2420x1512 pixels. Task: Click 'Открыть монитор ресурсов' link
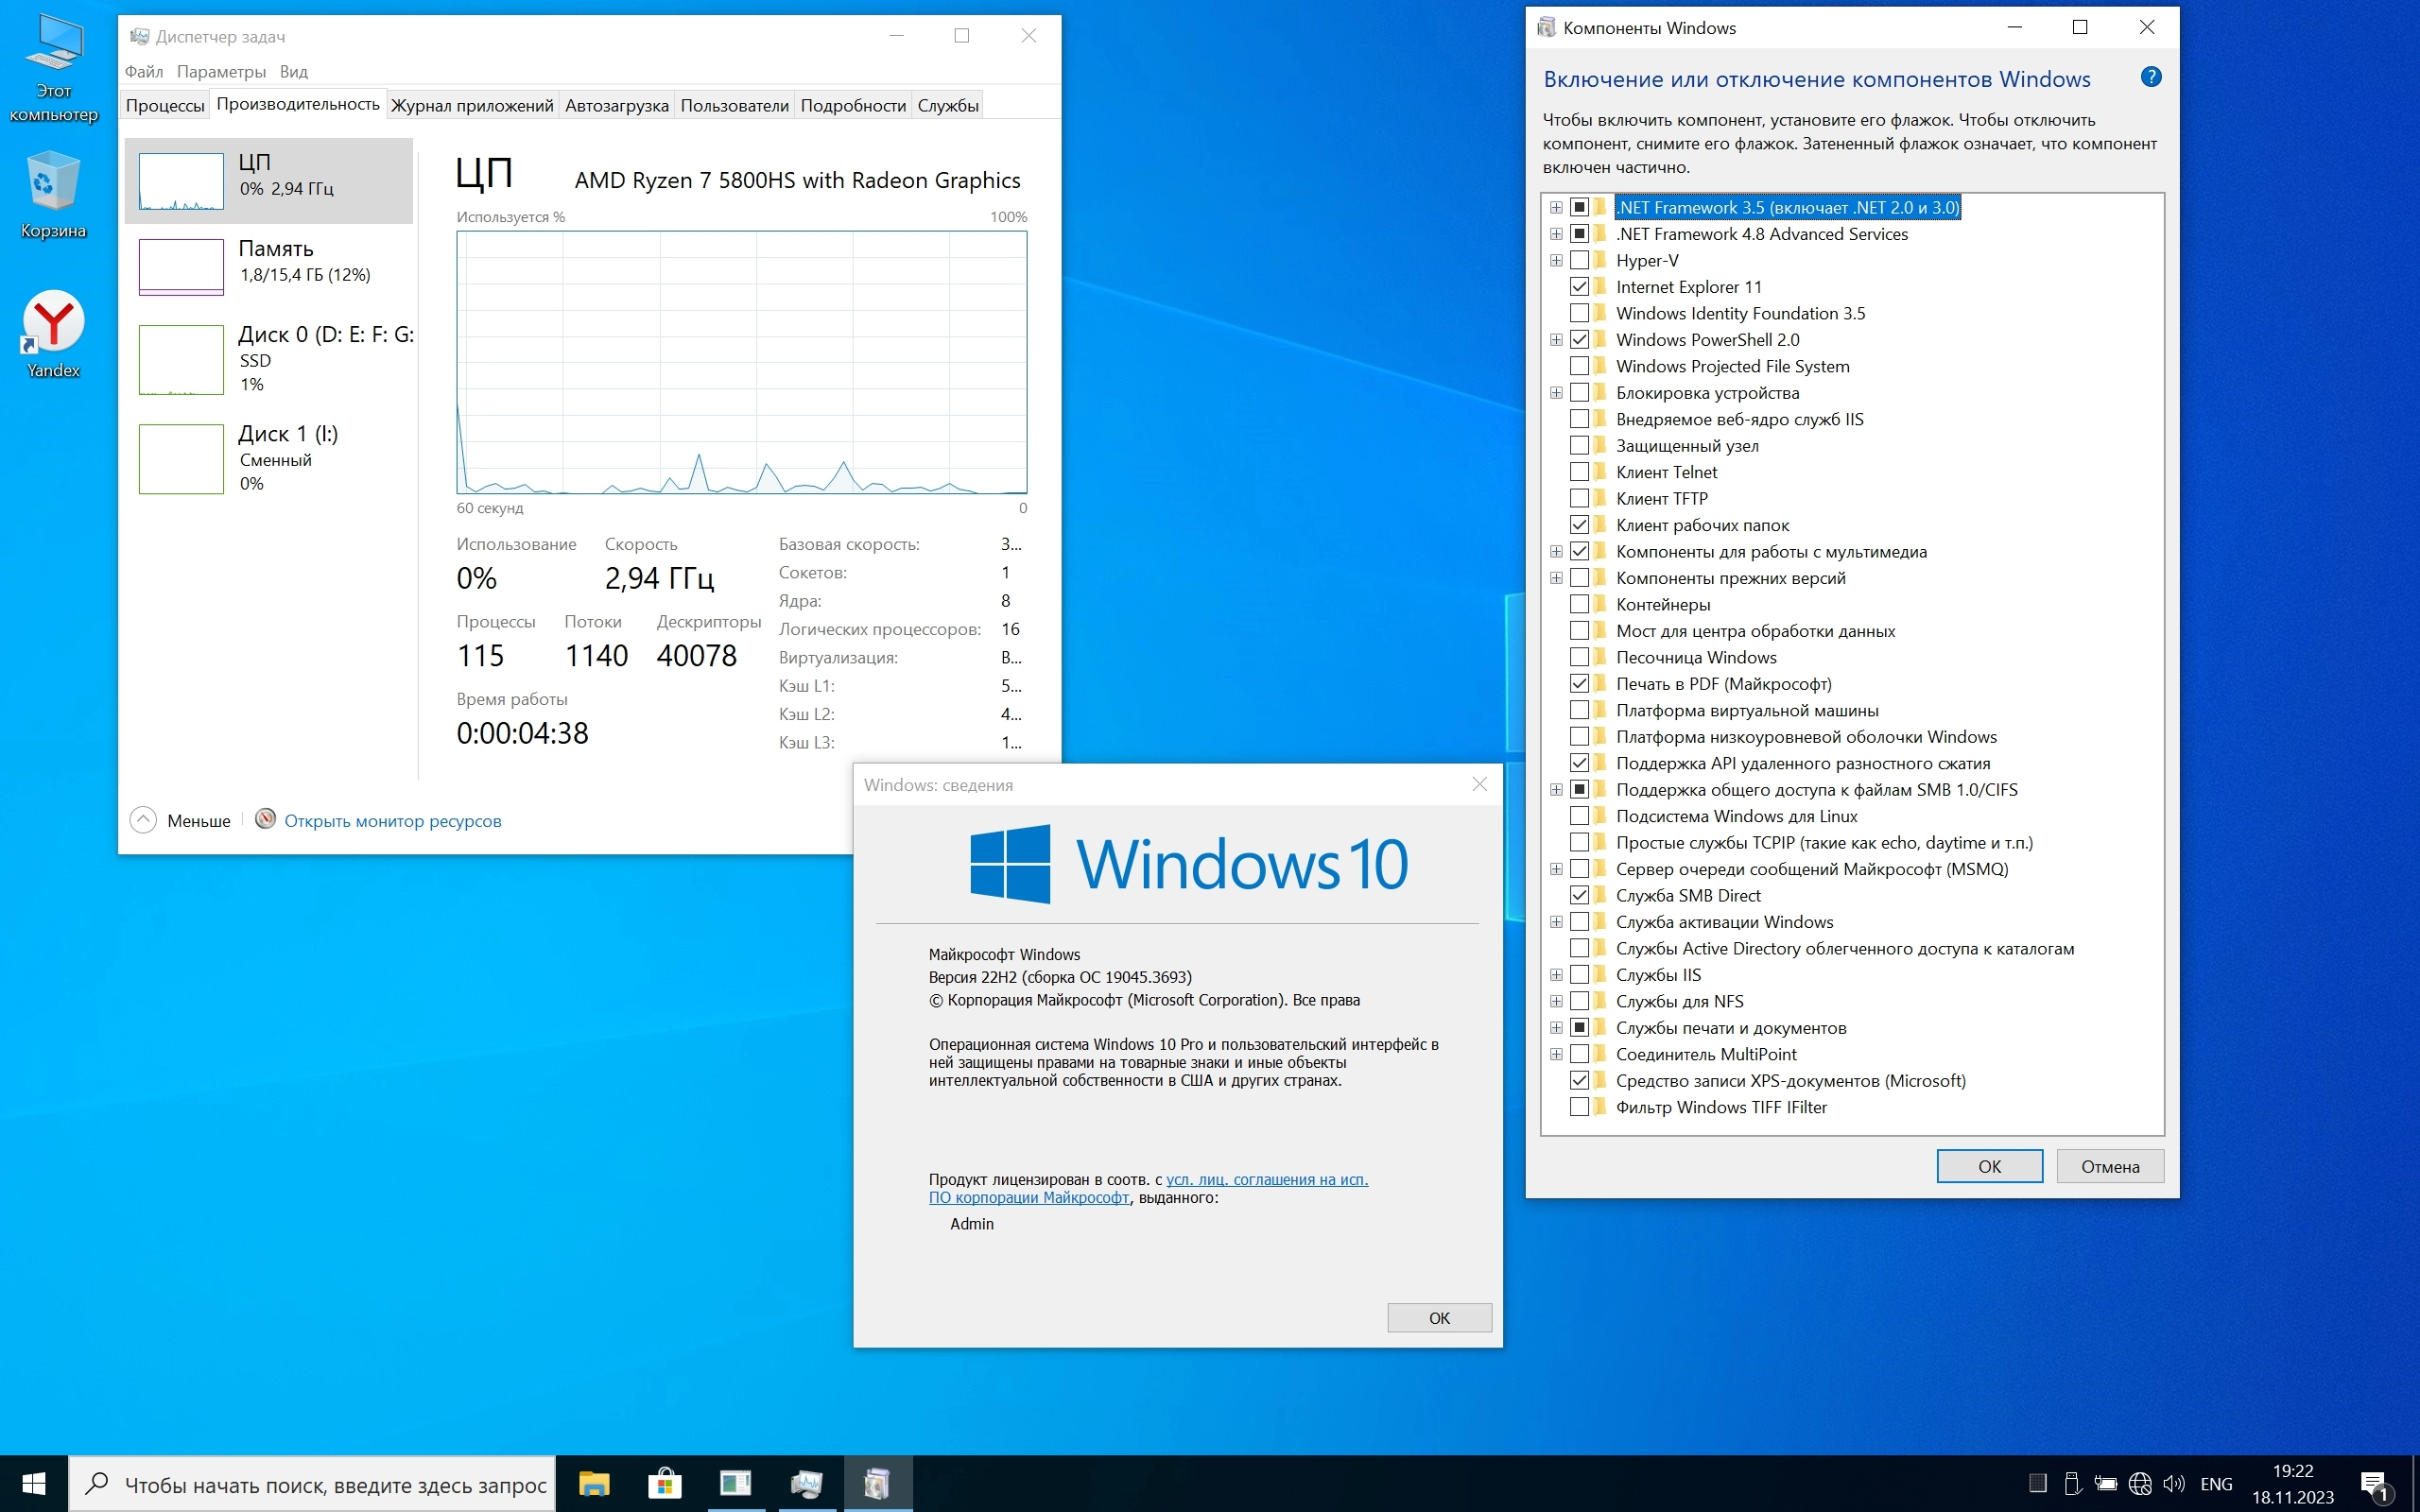click(392, 821)
